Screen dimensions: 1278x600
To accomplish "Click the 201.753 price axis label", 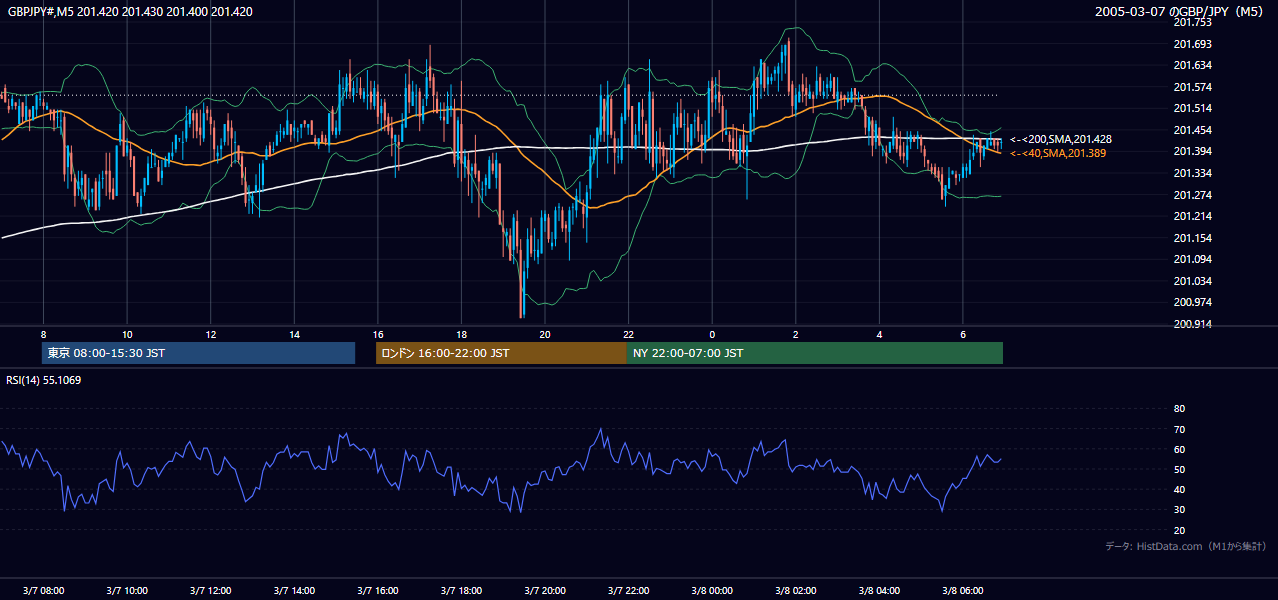I will pyautogui.click(x=1192, y=22).
